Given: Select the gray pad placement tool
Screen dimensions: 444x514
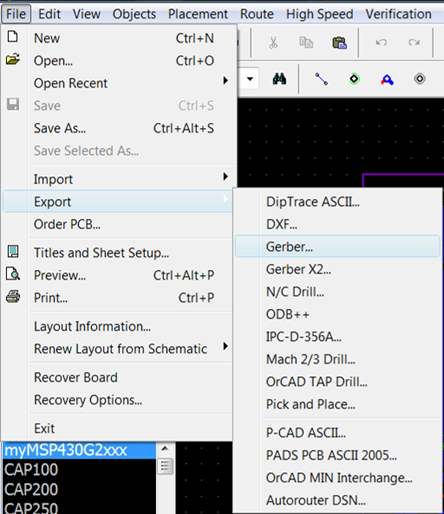Looking at the screenshot, I should tap(420, 79).
